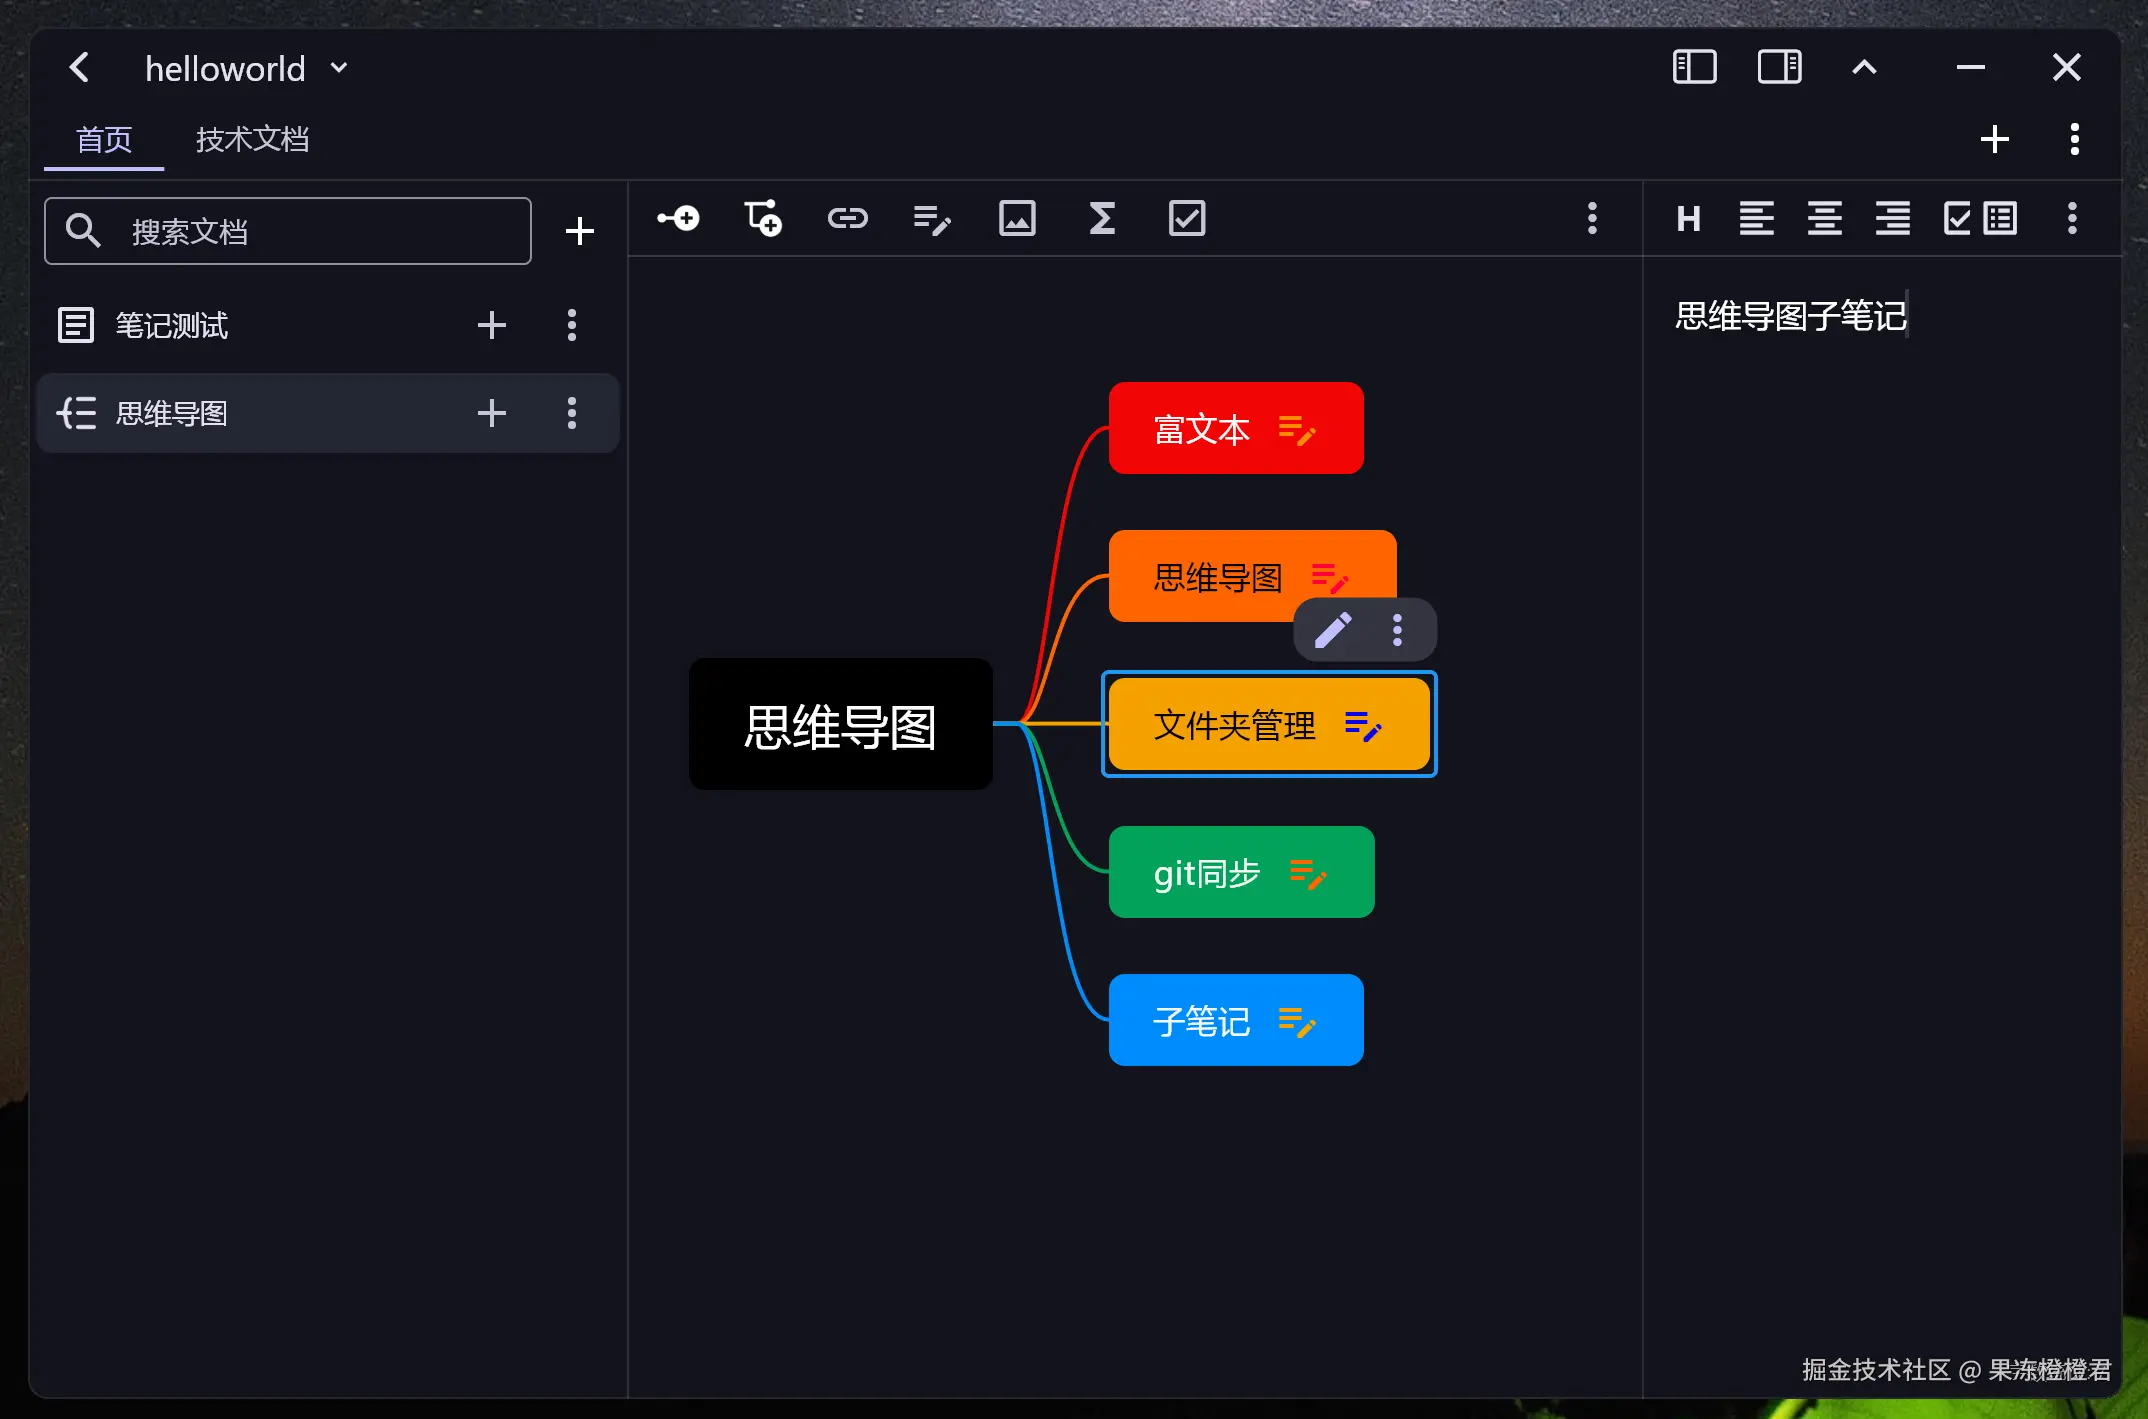Click the add child node icon

coord(678,218)
